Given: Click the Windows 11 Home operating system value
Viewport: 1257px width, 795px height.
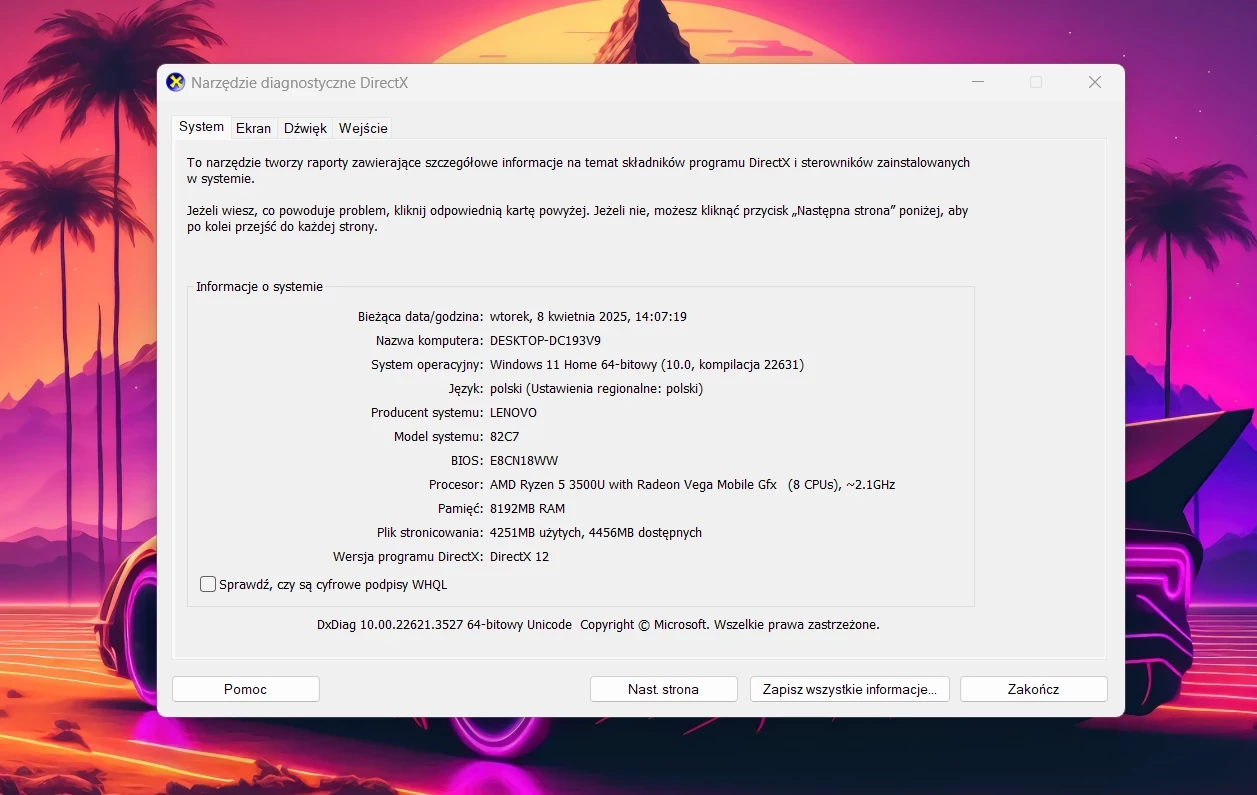Looking at the screenshot, I should click(647, 365).
